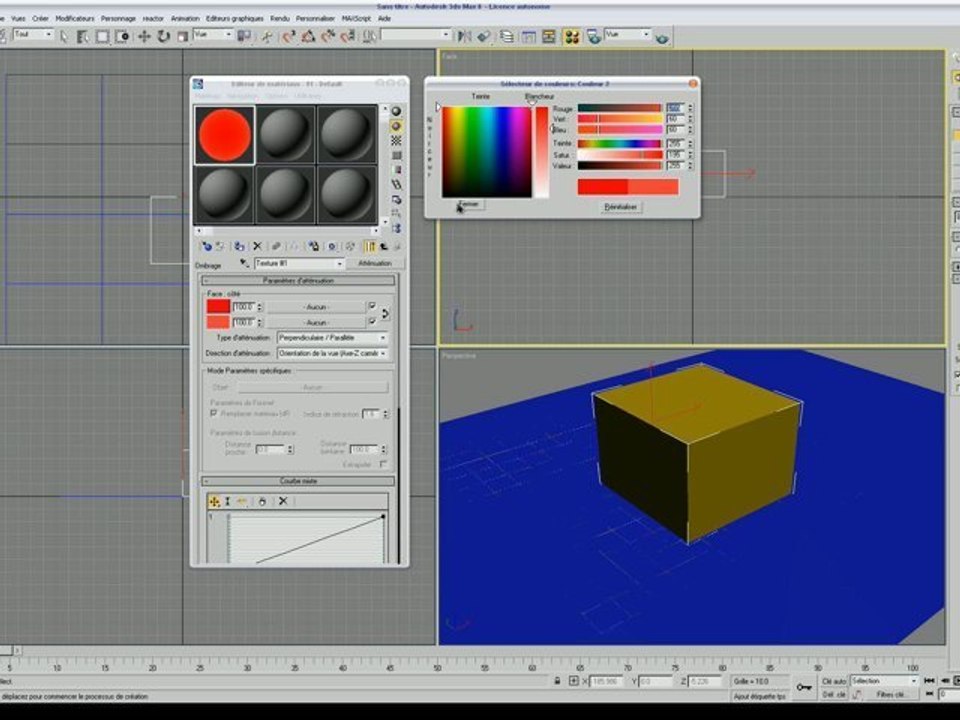This screenshot has width=960, height=720.
Task: Toggle Remplacer matériau IOR checkbox
Action: 214,413
